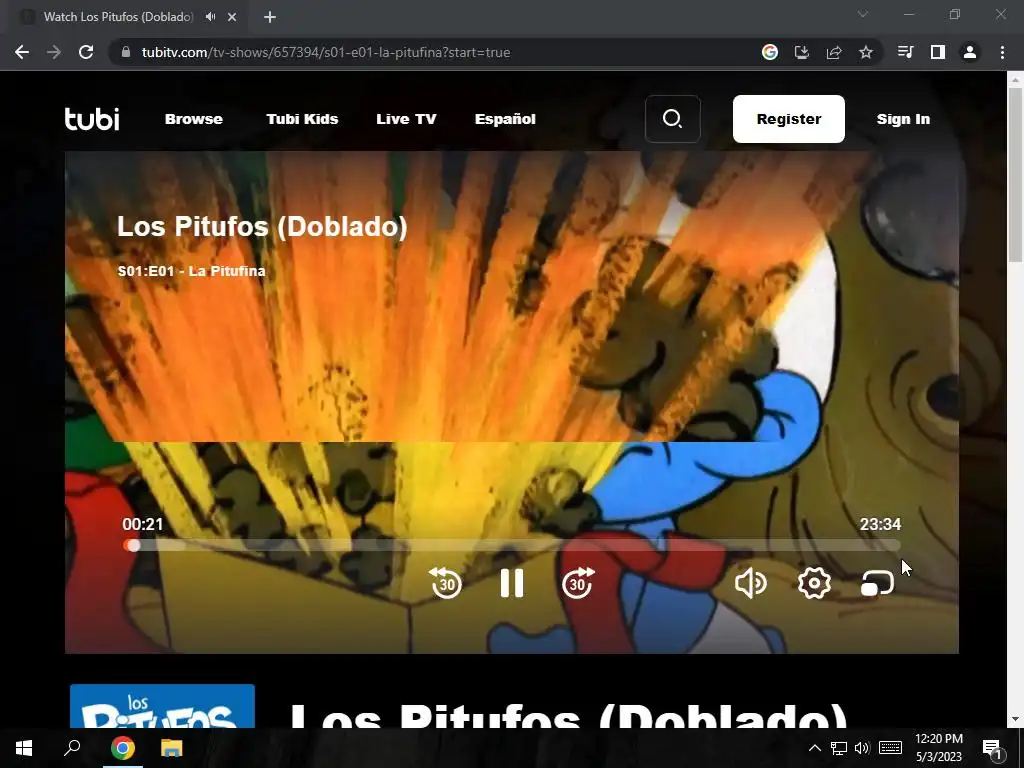Click the Google icon in address bar
The image size is (1024, 768).
click(770, 52)
